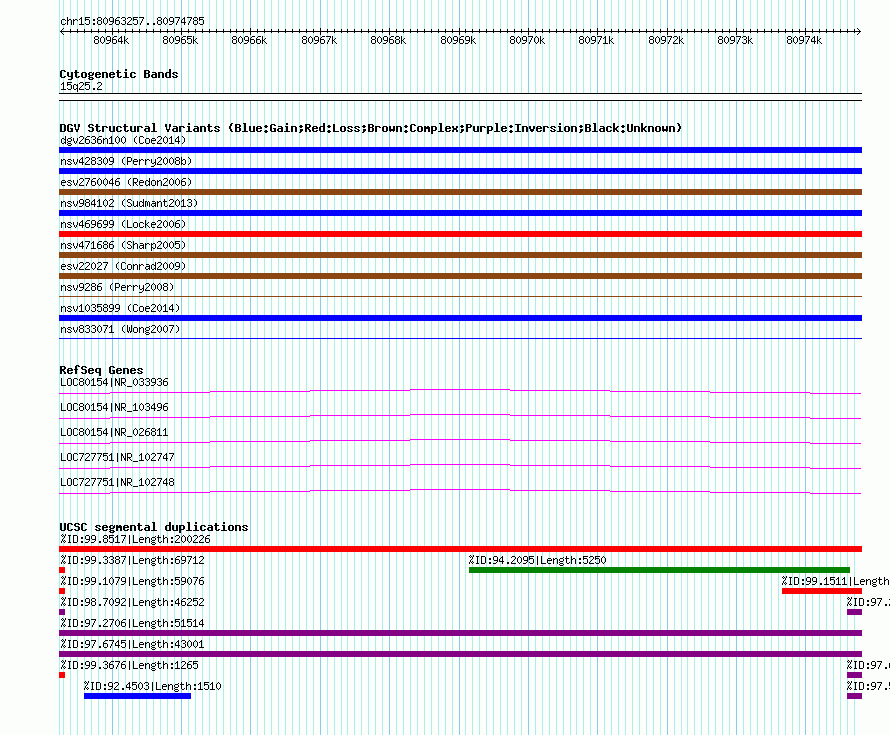Select the LOC80154|NR_103496 transcript
Screen dimensions: 890x735
[114, 408]
